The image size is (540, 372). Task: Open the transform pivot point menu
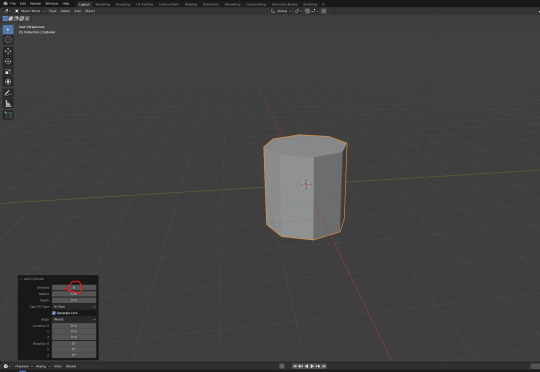[298, 11]
